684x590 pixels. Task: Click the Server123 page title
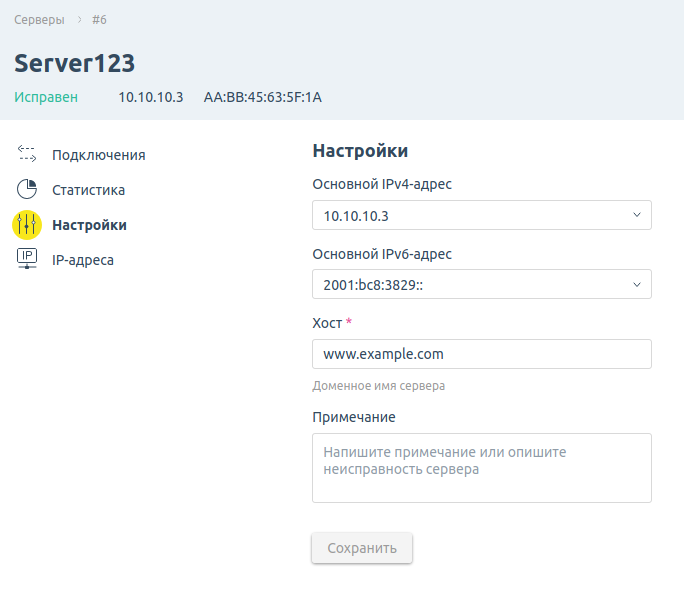coord(74,63)
